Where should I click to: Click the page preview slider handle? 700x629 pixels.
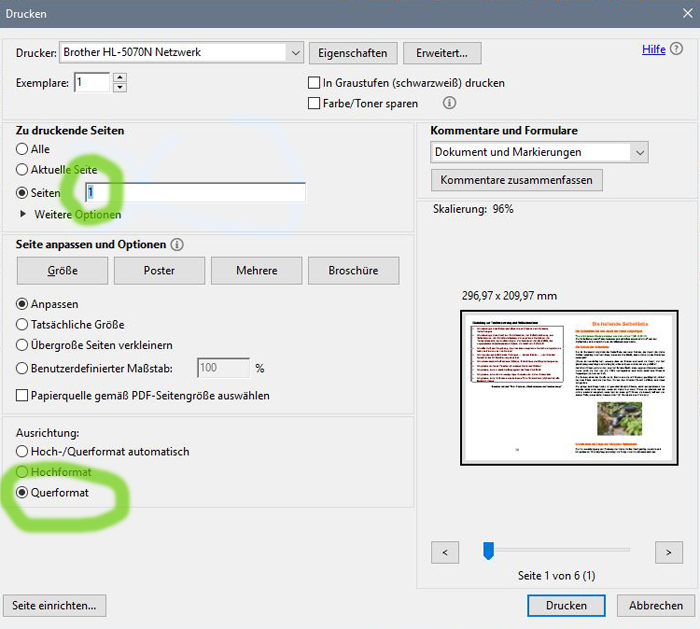pyautogui.click(x=488, y=550)
